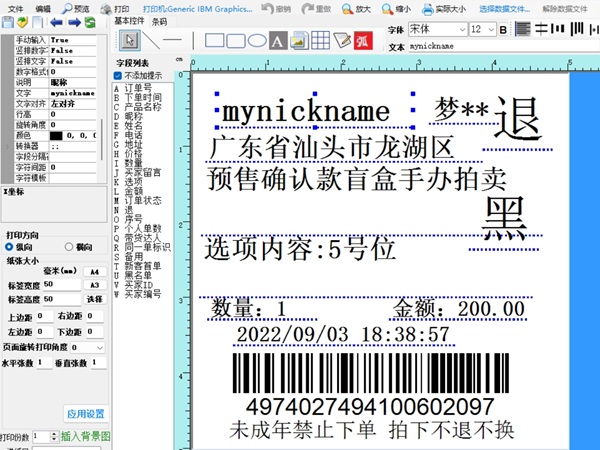
Task: Select the 买家编号 field in the list
Action: [143, 294]
